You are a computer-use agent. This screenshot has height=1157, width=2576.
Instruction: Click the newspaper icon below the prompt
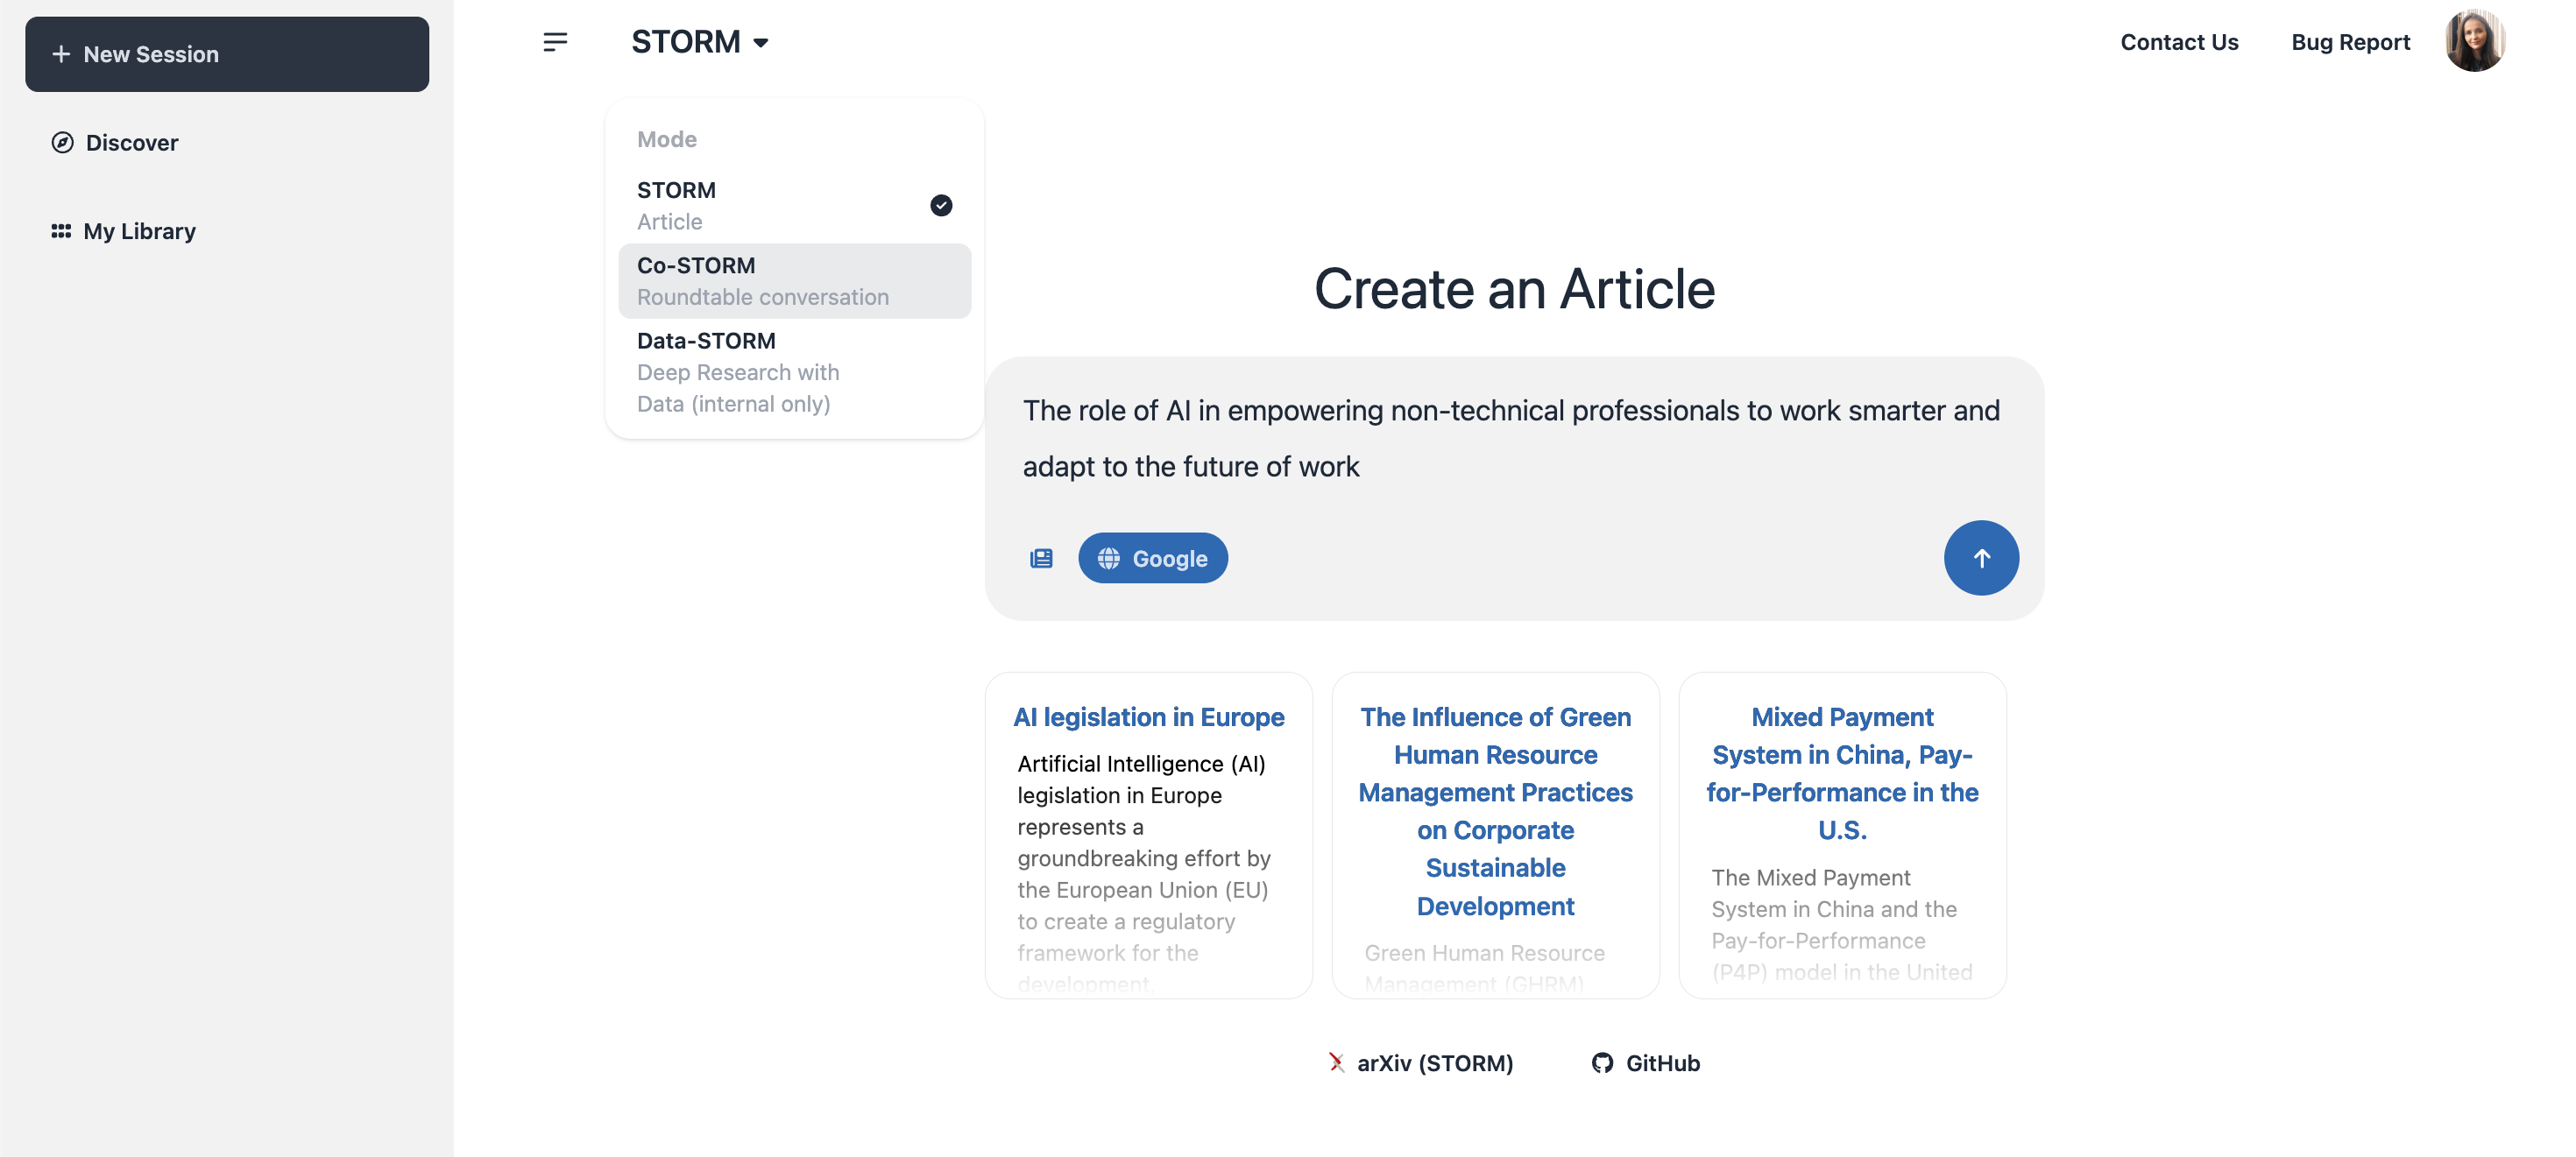pyautogui.click(x=1041, y=558)
